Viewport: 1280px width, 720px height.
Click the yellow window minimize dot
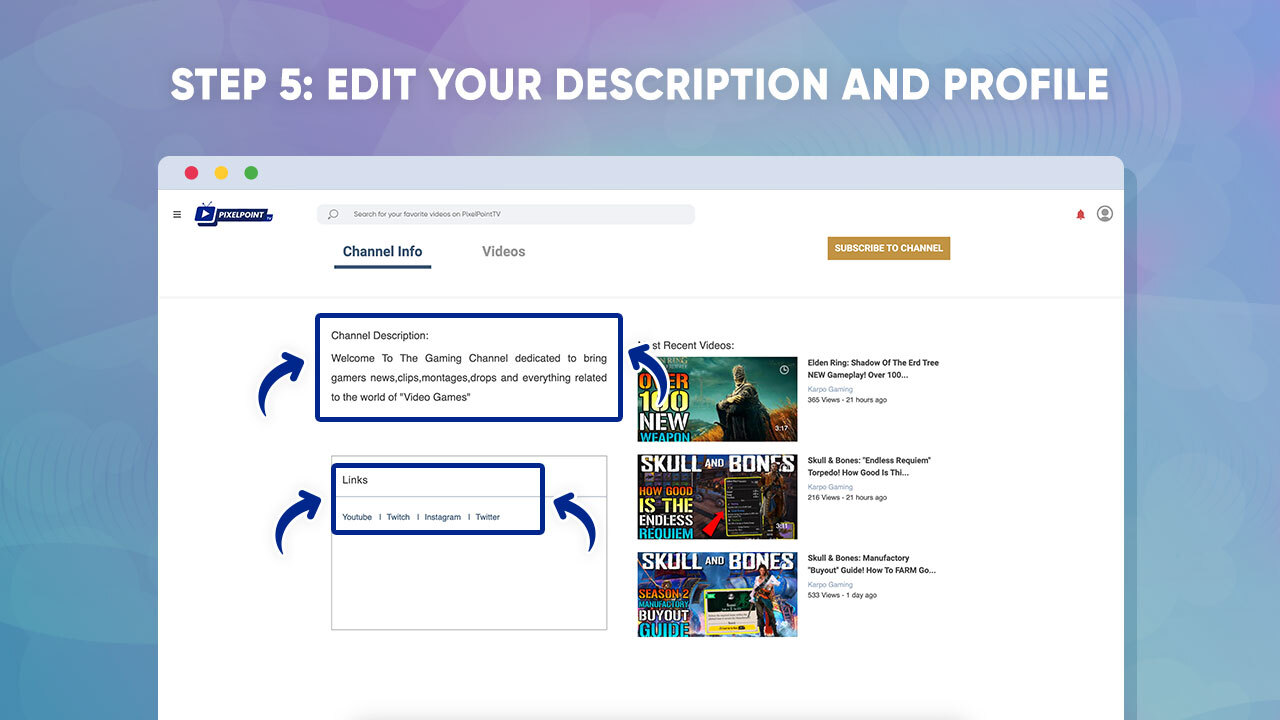click(221, 173)
